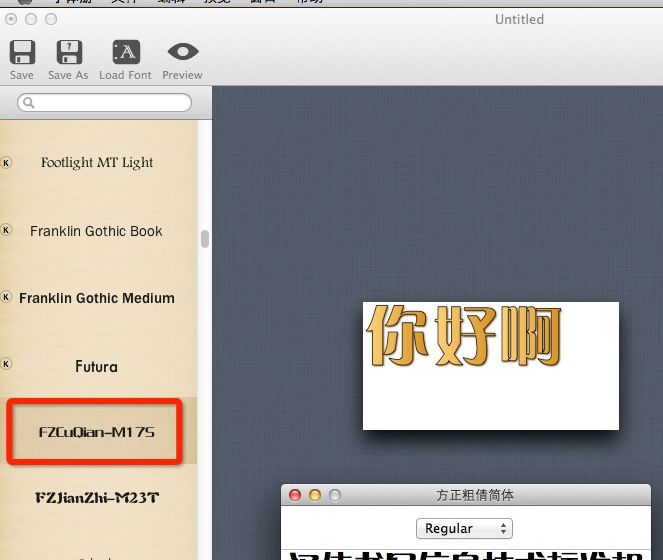Open the Load Font tool

point(126,53)
